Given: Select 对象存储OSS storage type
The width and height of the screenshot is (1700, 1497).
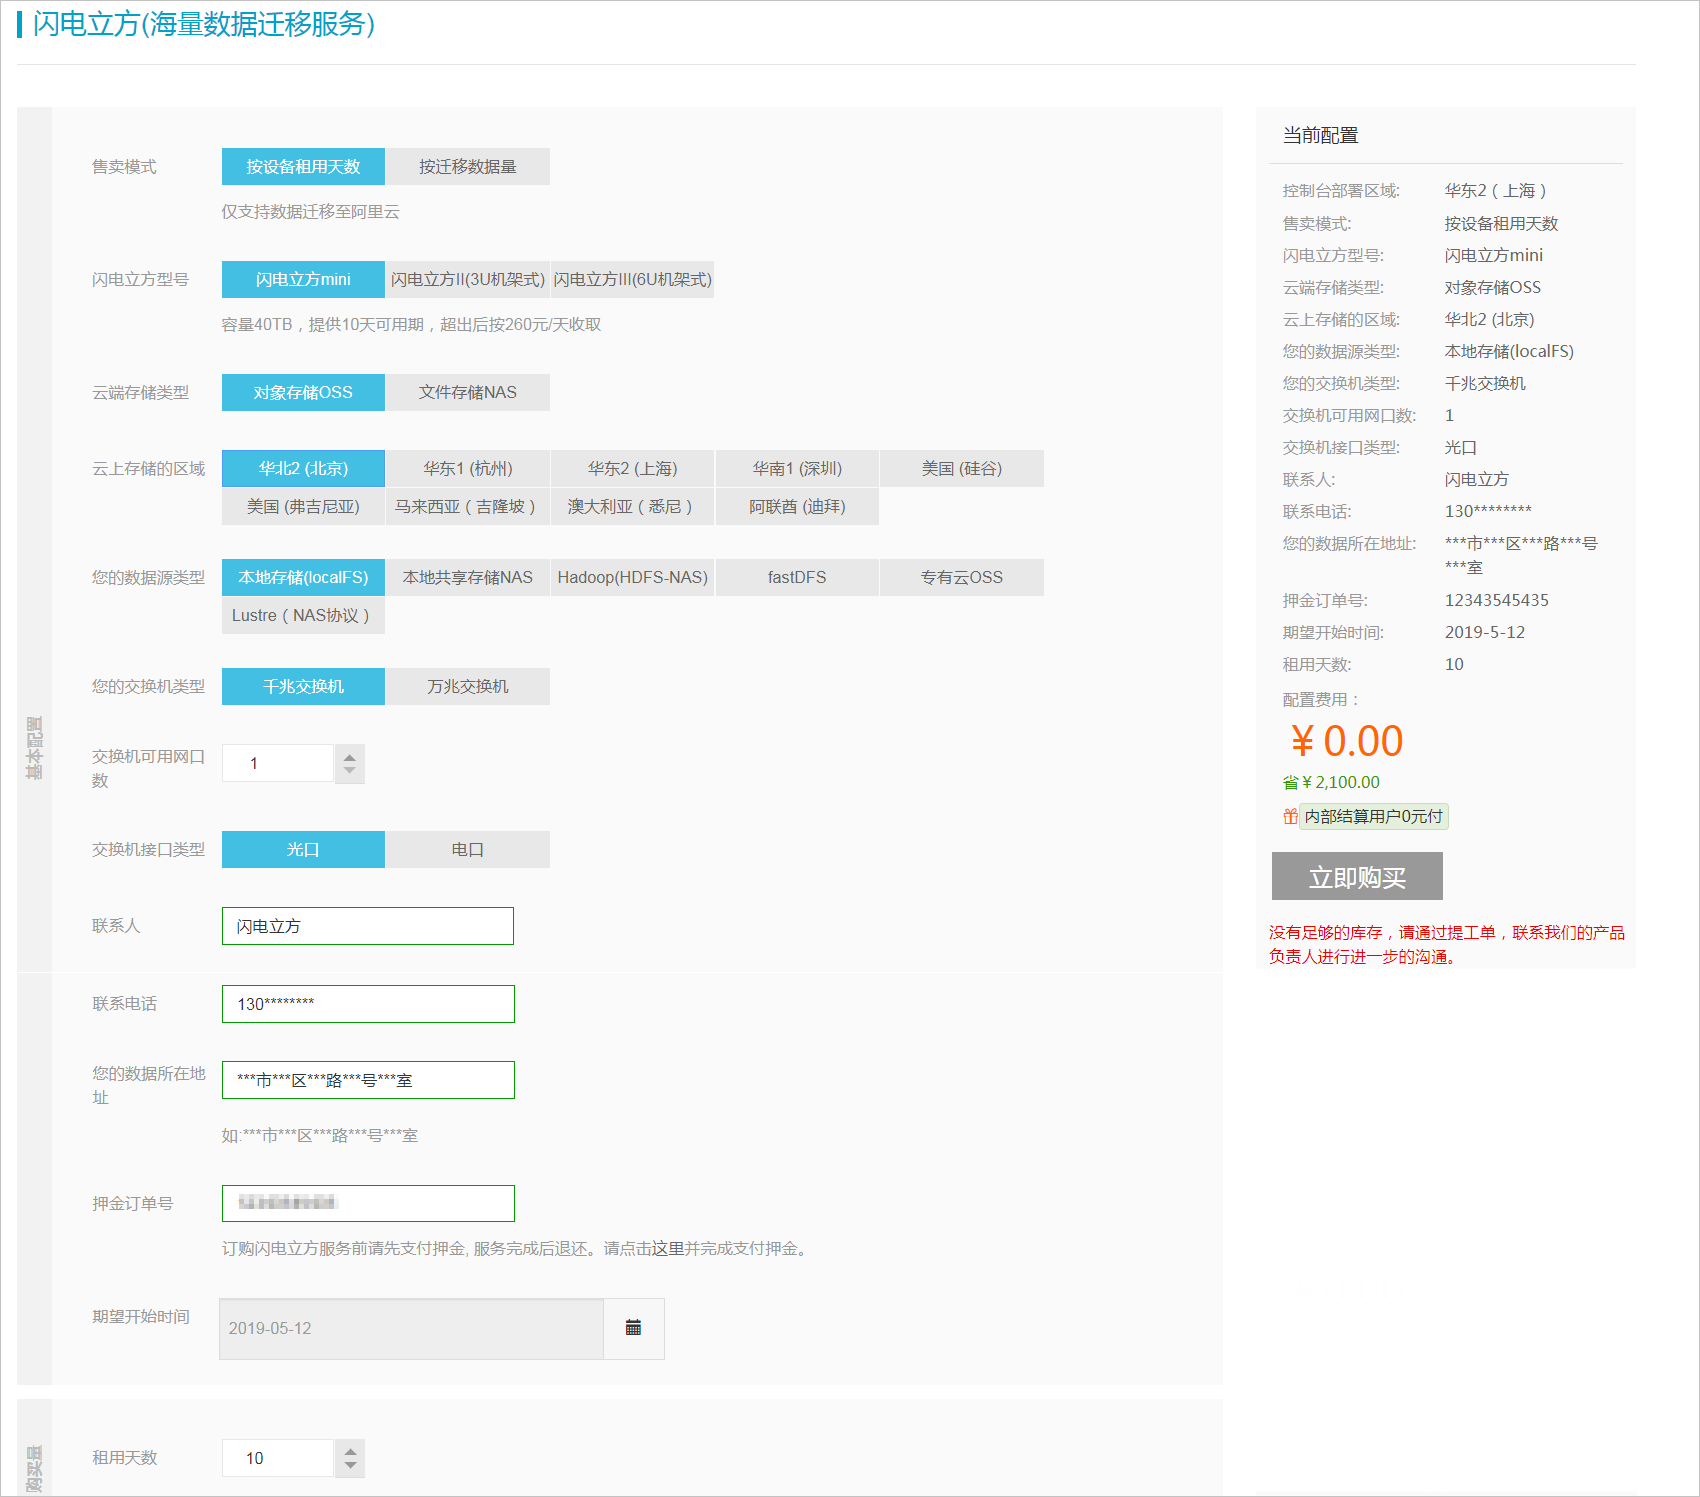Looking at the screenshot, I should tap(303, 393).
